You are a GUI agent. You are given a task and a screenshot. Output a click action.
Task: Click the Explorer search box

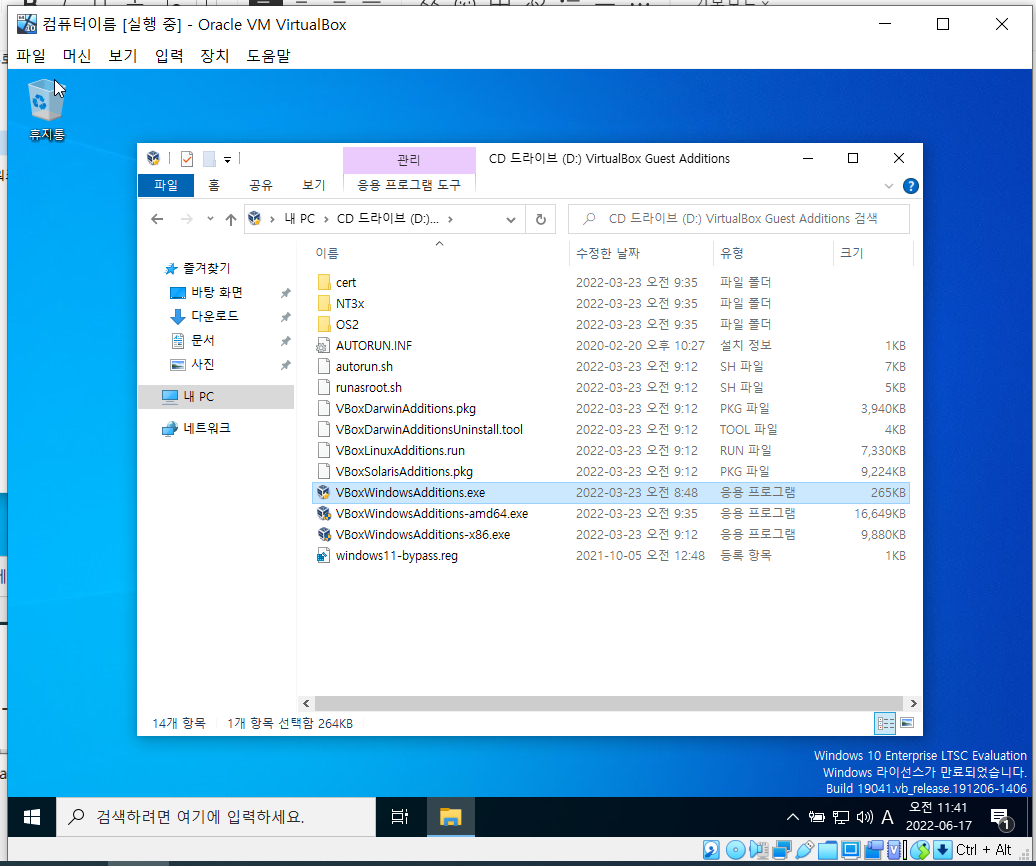click(x=739, y=219)
